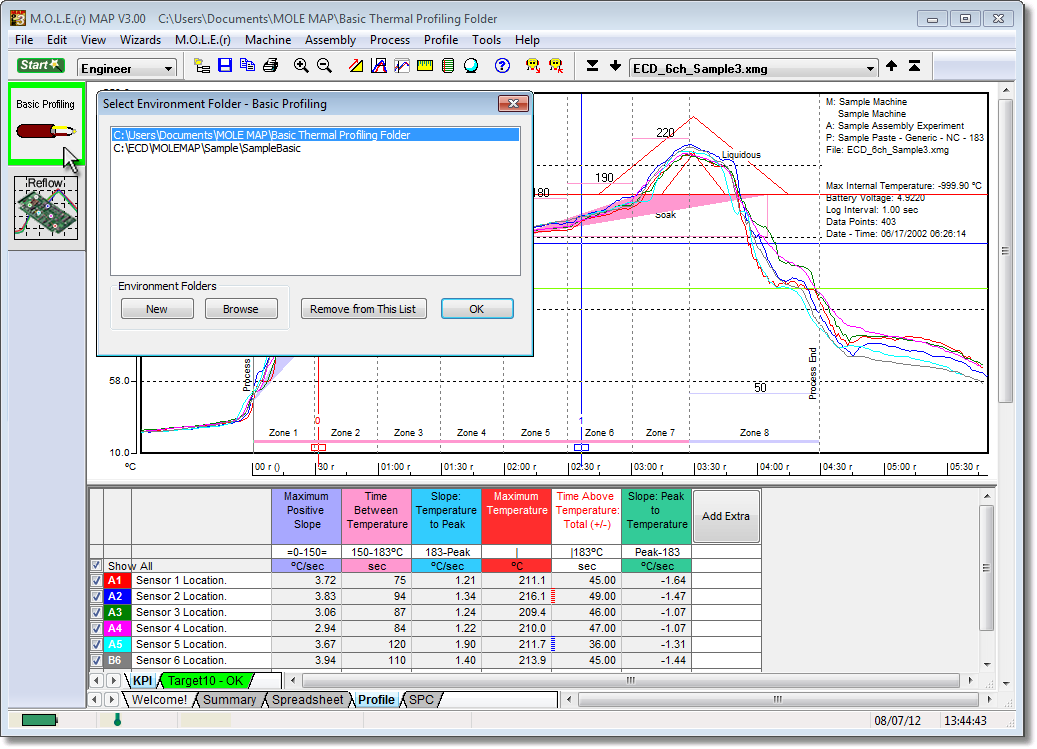Click the yellow ruler measure icon
The height and width of the screenshot is (749, 1037).
(x=425, y=65)
